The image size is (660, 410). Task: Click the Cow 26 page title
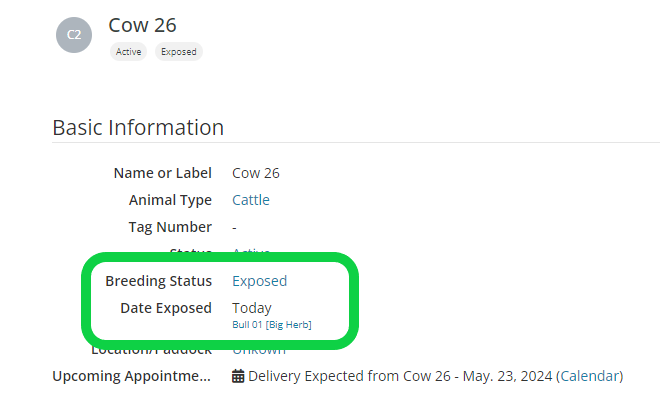point(143,25)
